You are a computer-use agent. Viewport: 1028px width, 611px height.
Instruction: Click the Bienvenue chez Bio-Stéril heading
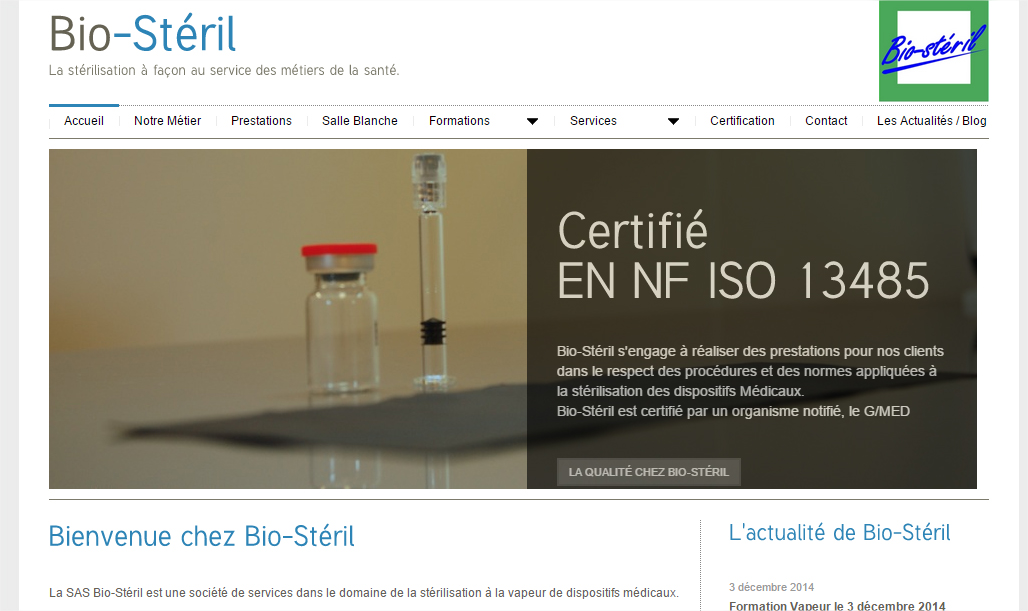[201, 537]
